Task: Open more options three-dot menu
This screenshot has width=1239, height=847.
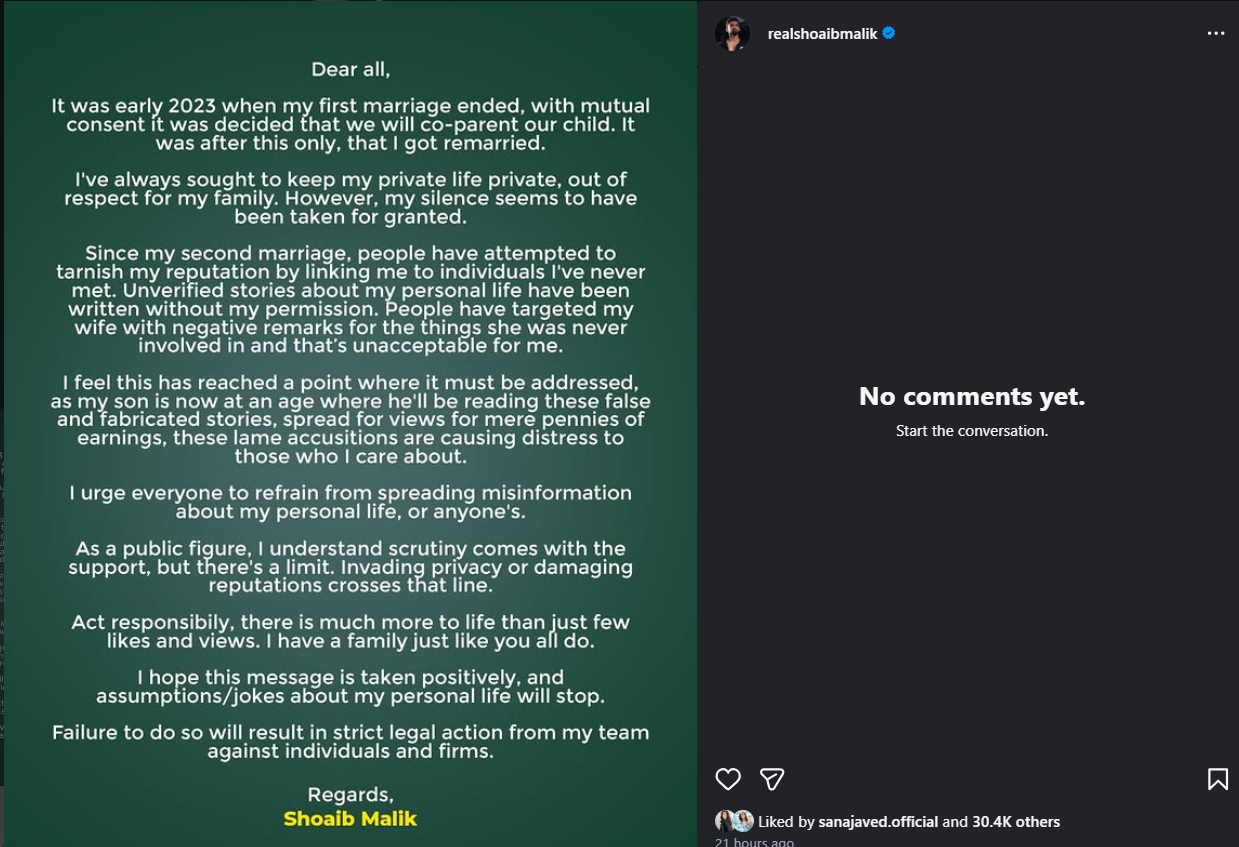Action: tap(1216, 34)
